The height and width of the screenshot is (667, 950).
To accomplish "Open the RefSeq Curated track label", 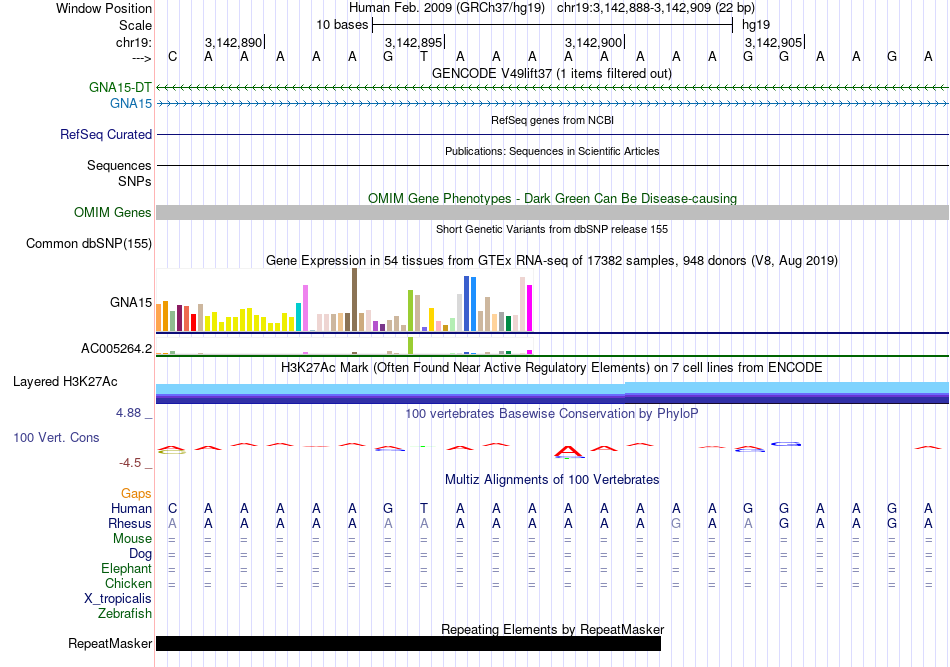I will 105,134.
